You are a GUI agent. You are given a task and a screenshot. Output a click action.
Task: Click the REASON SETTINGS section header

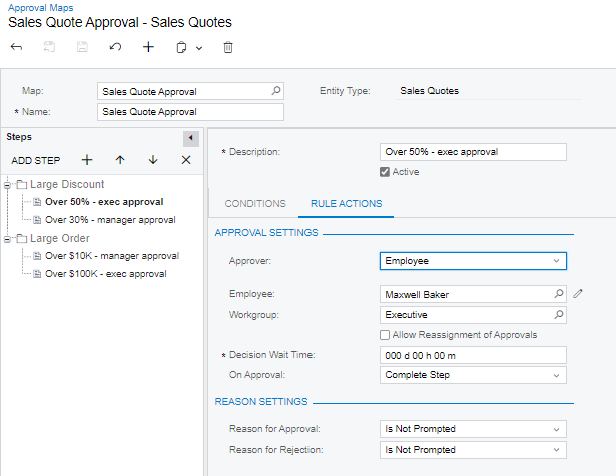261,402
